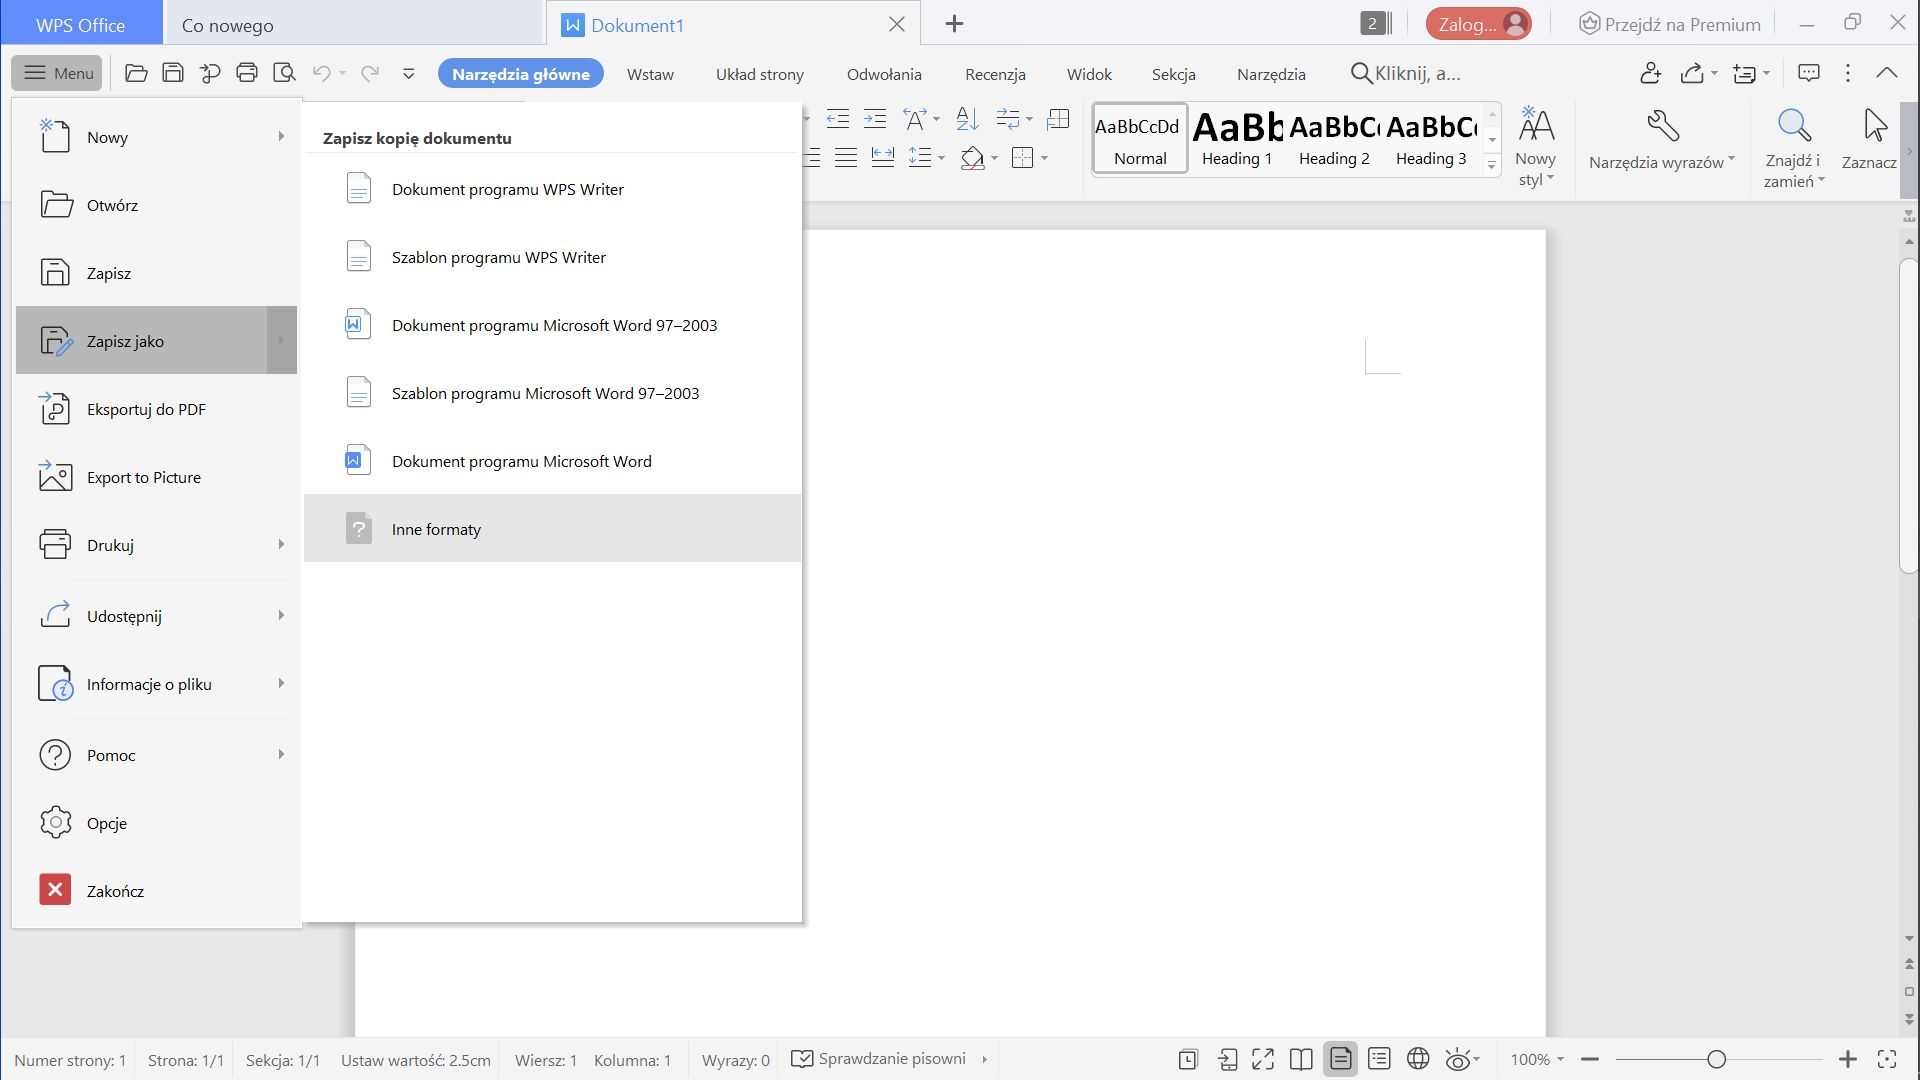Click the Export to Picture menu entry
This screenshot has height=1080, width=1920.
pyautogui.click(x=143, y=477)
